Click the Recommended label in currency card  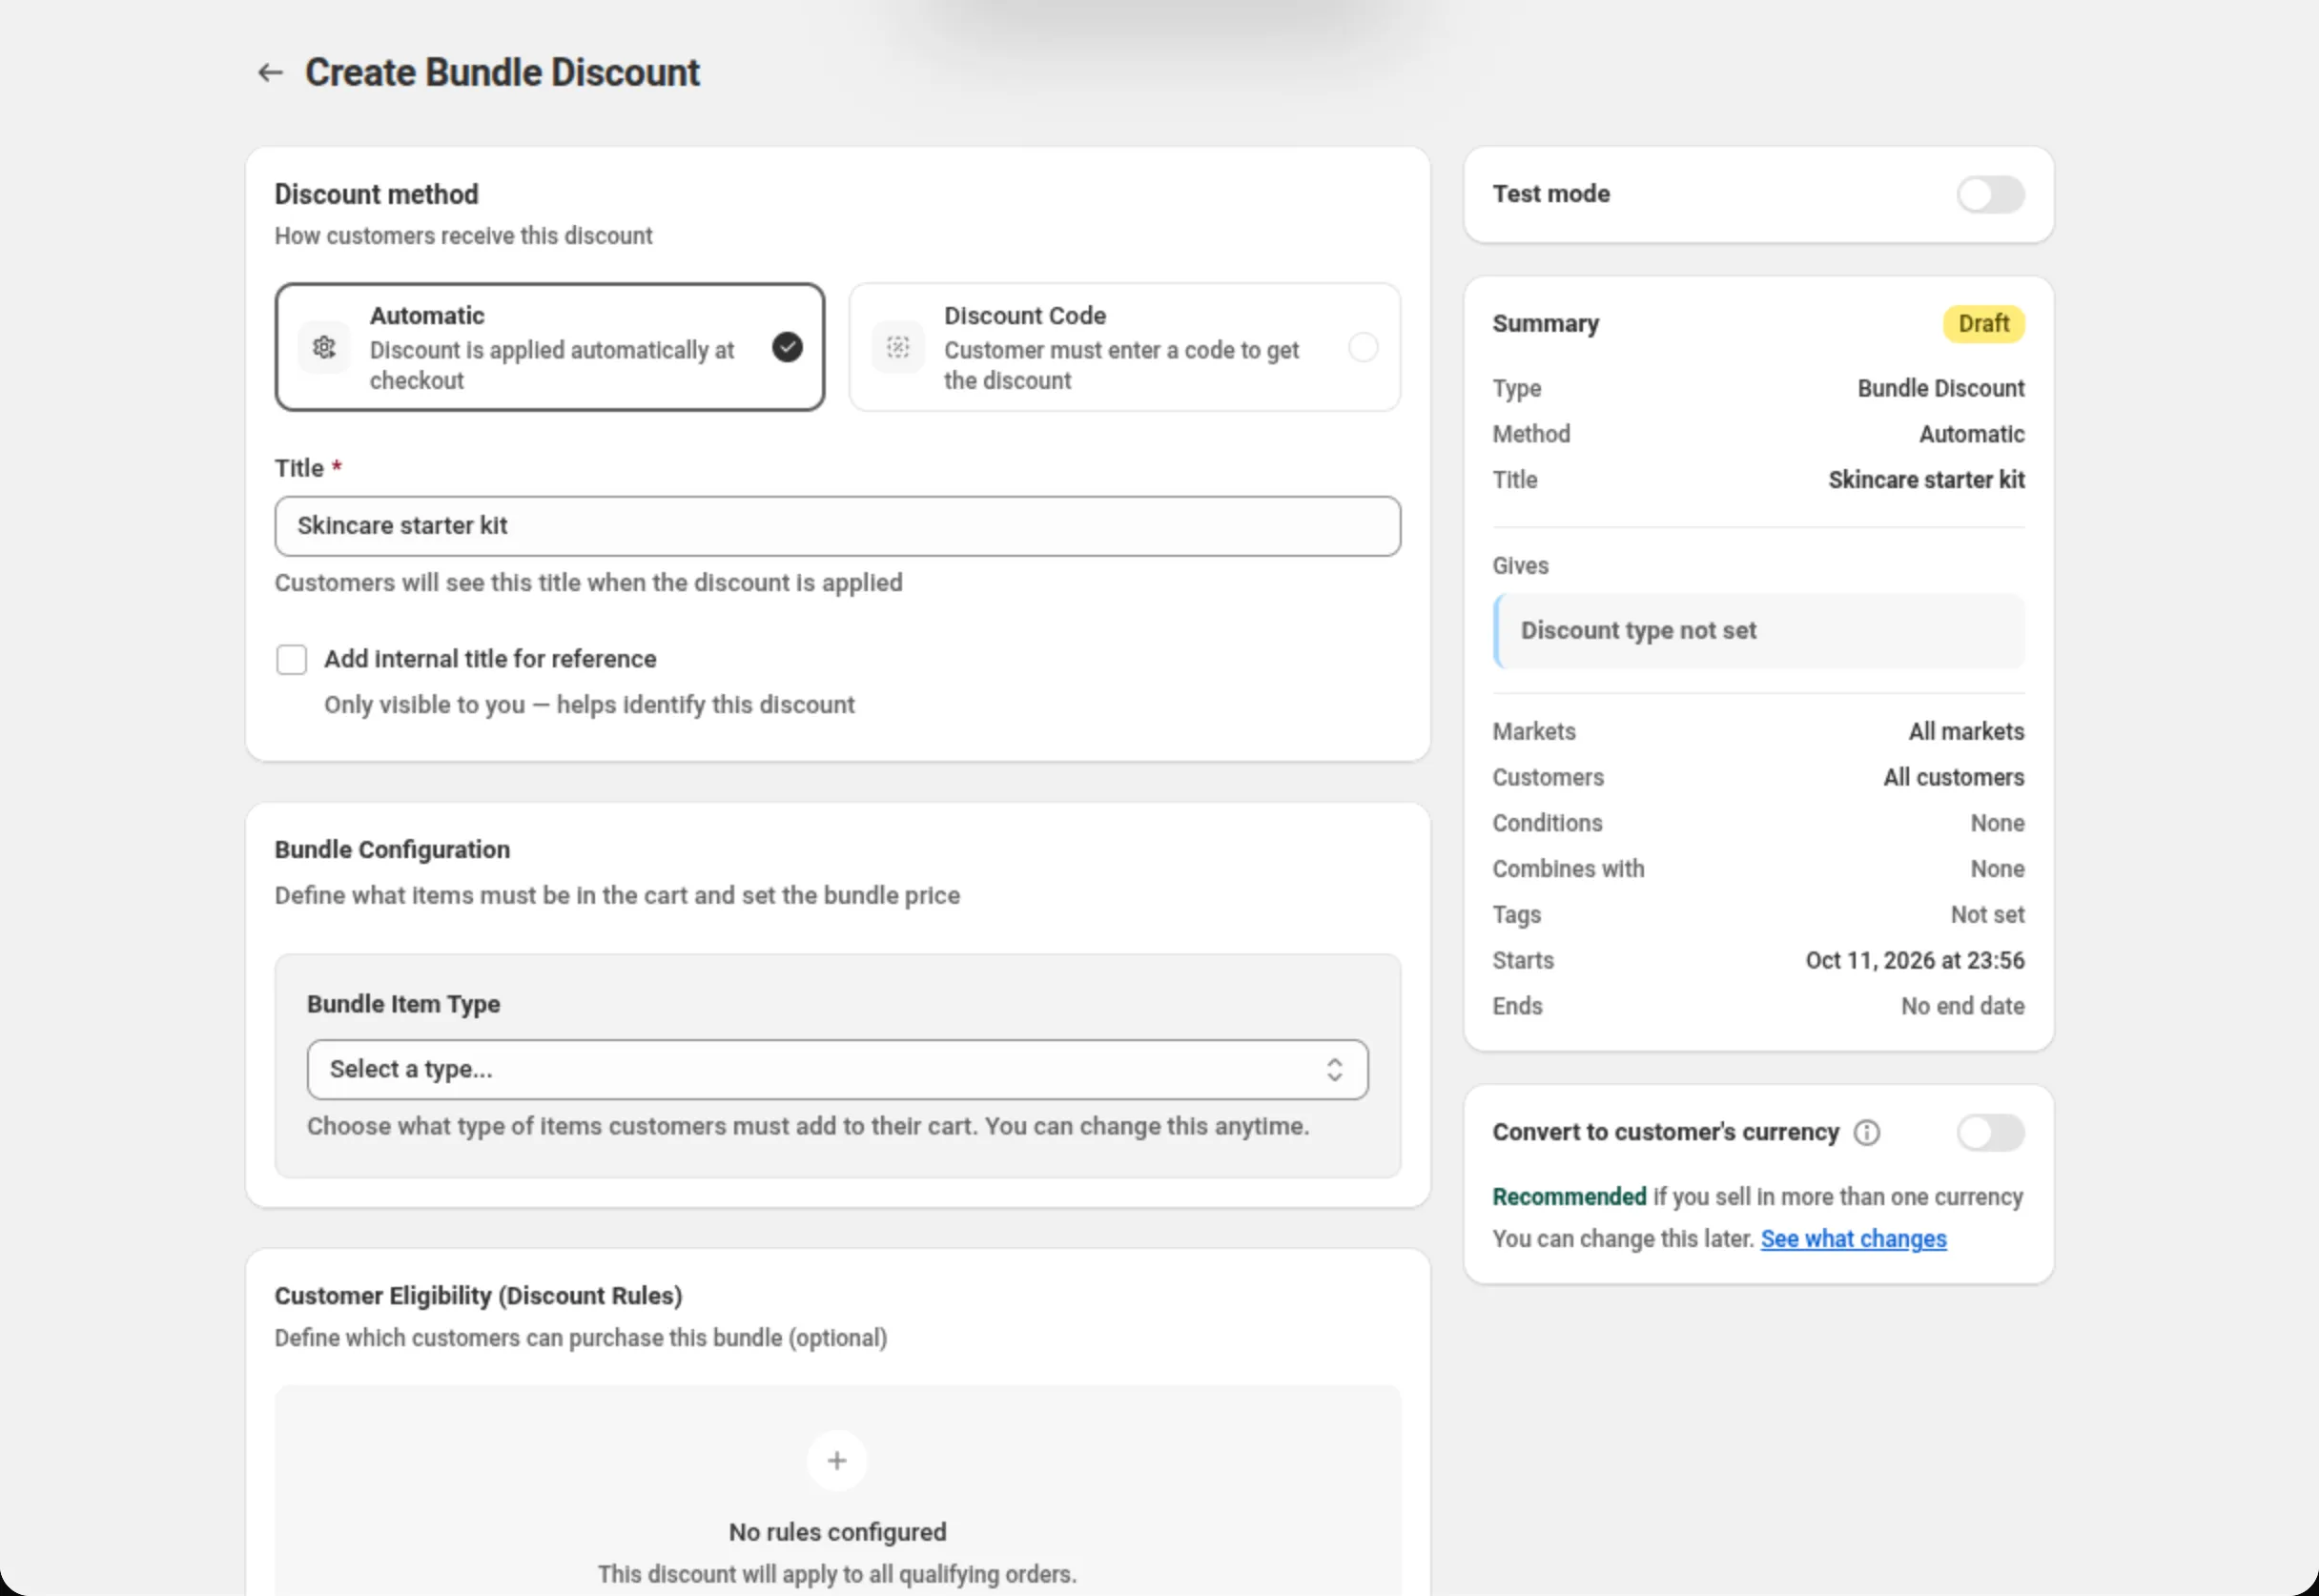coord(1569,1196)
